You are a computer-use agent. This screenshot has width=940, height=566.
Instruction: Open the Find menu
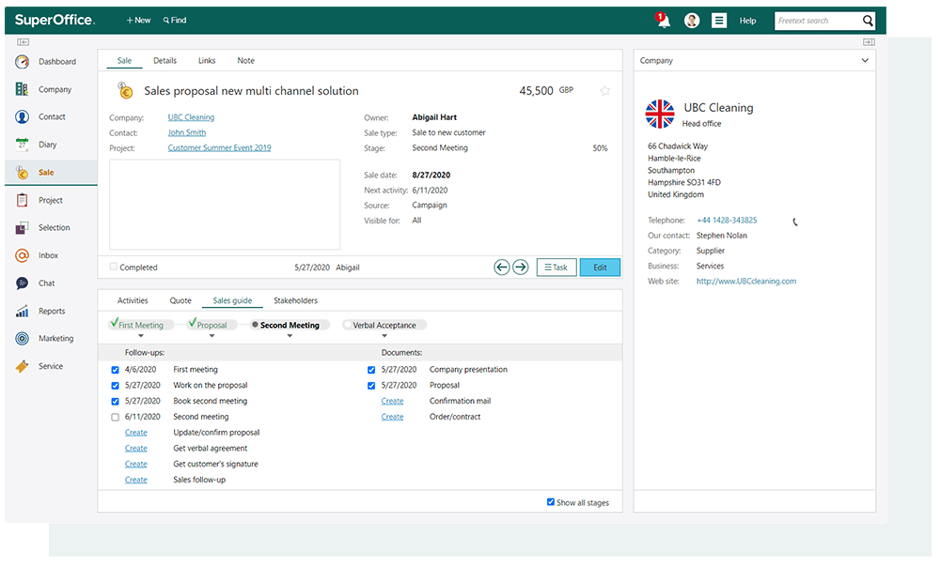click(x=174, y=20)
